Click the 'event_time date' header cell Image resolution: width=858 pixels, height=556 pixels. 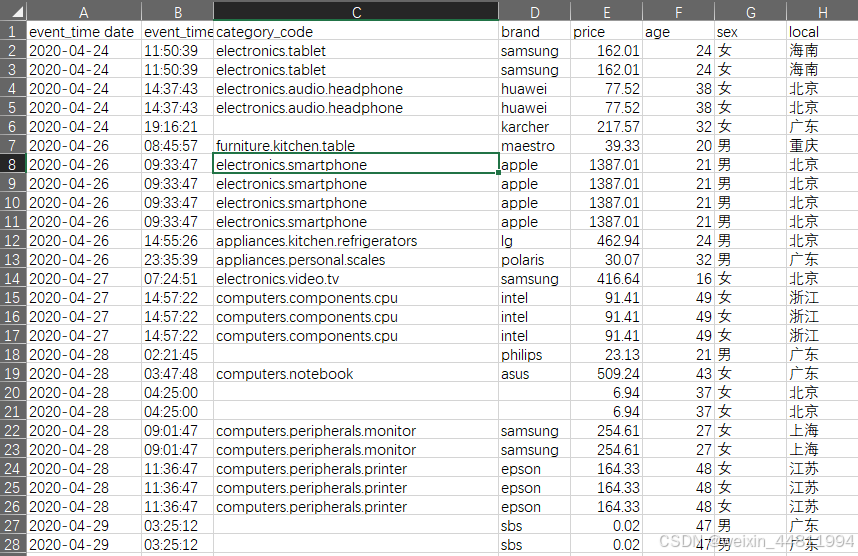pyautogui.click(x=84, y=32)
